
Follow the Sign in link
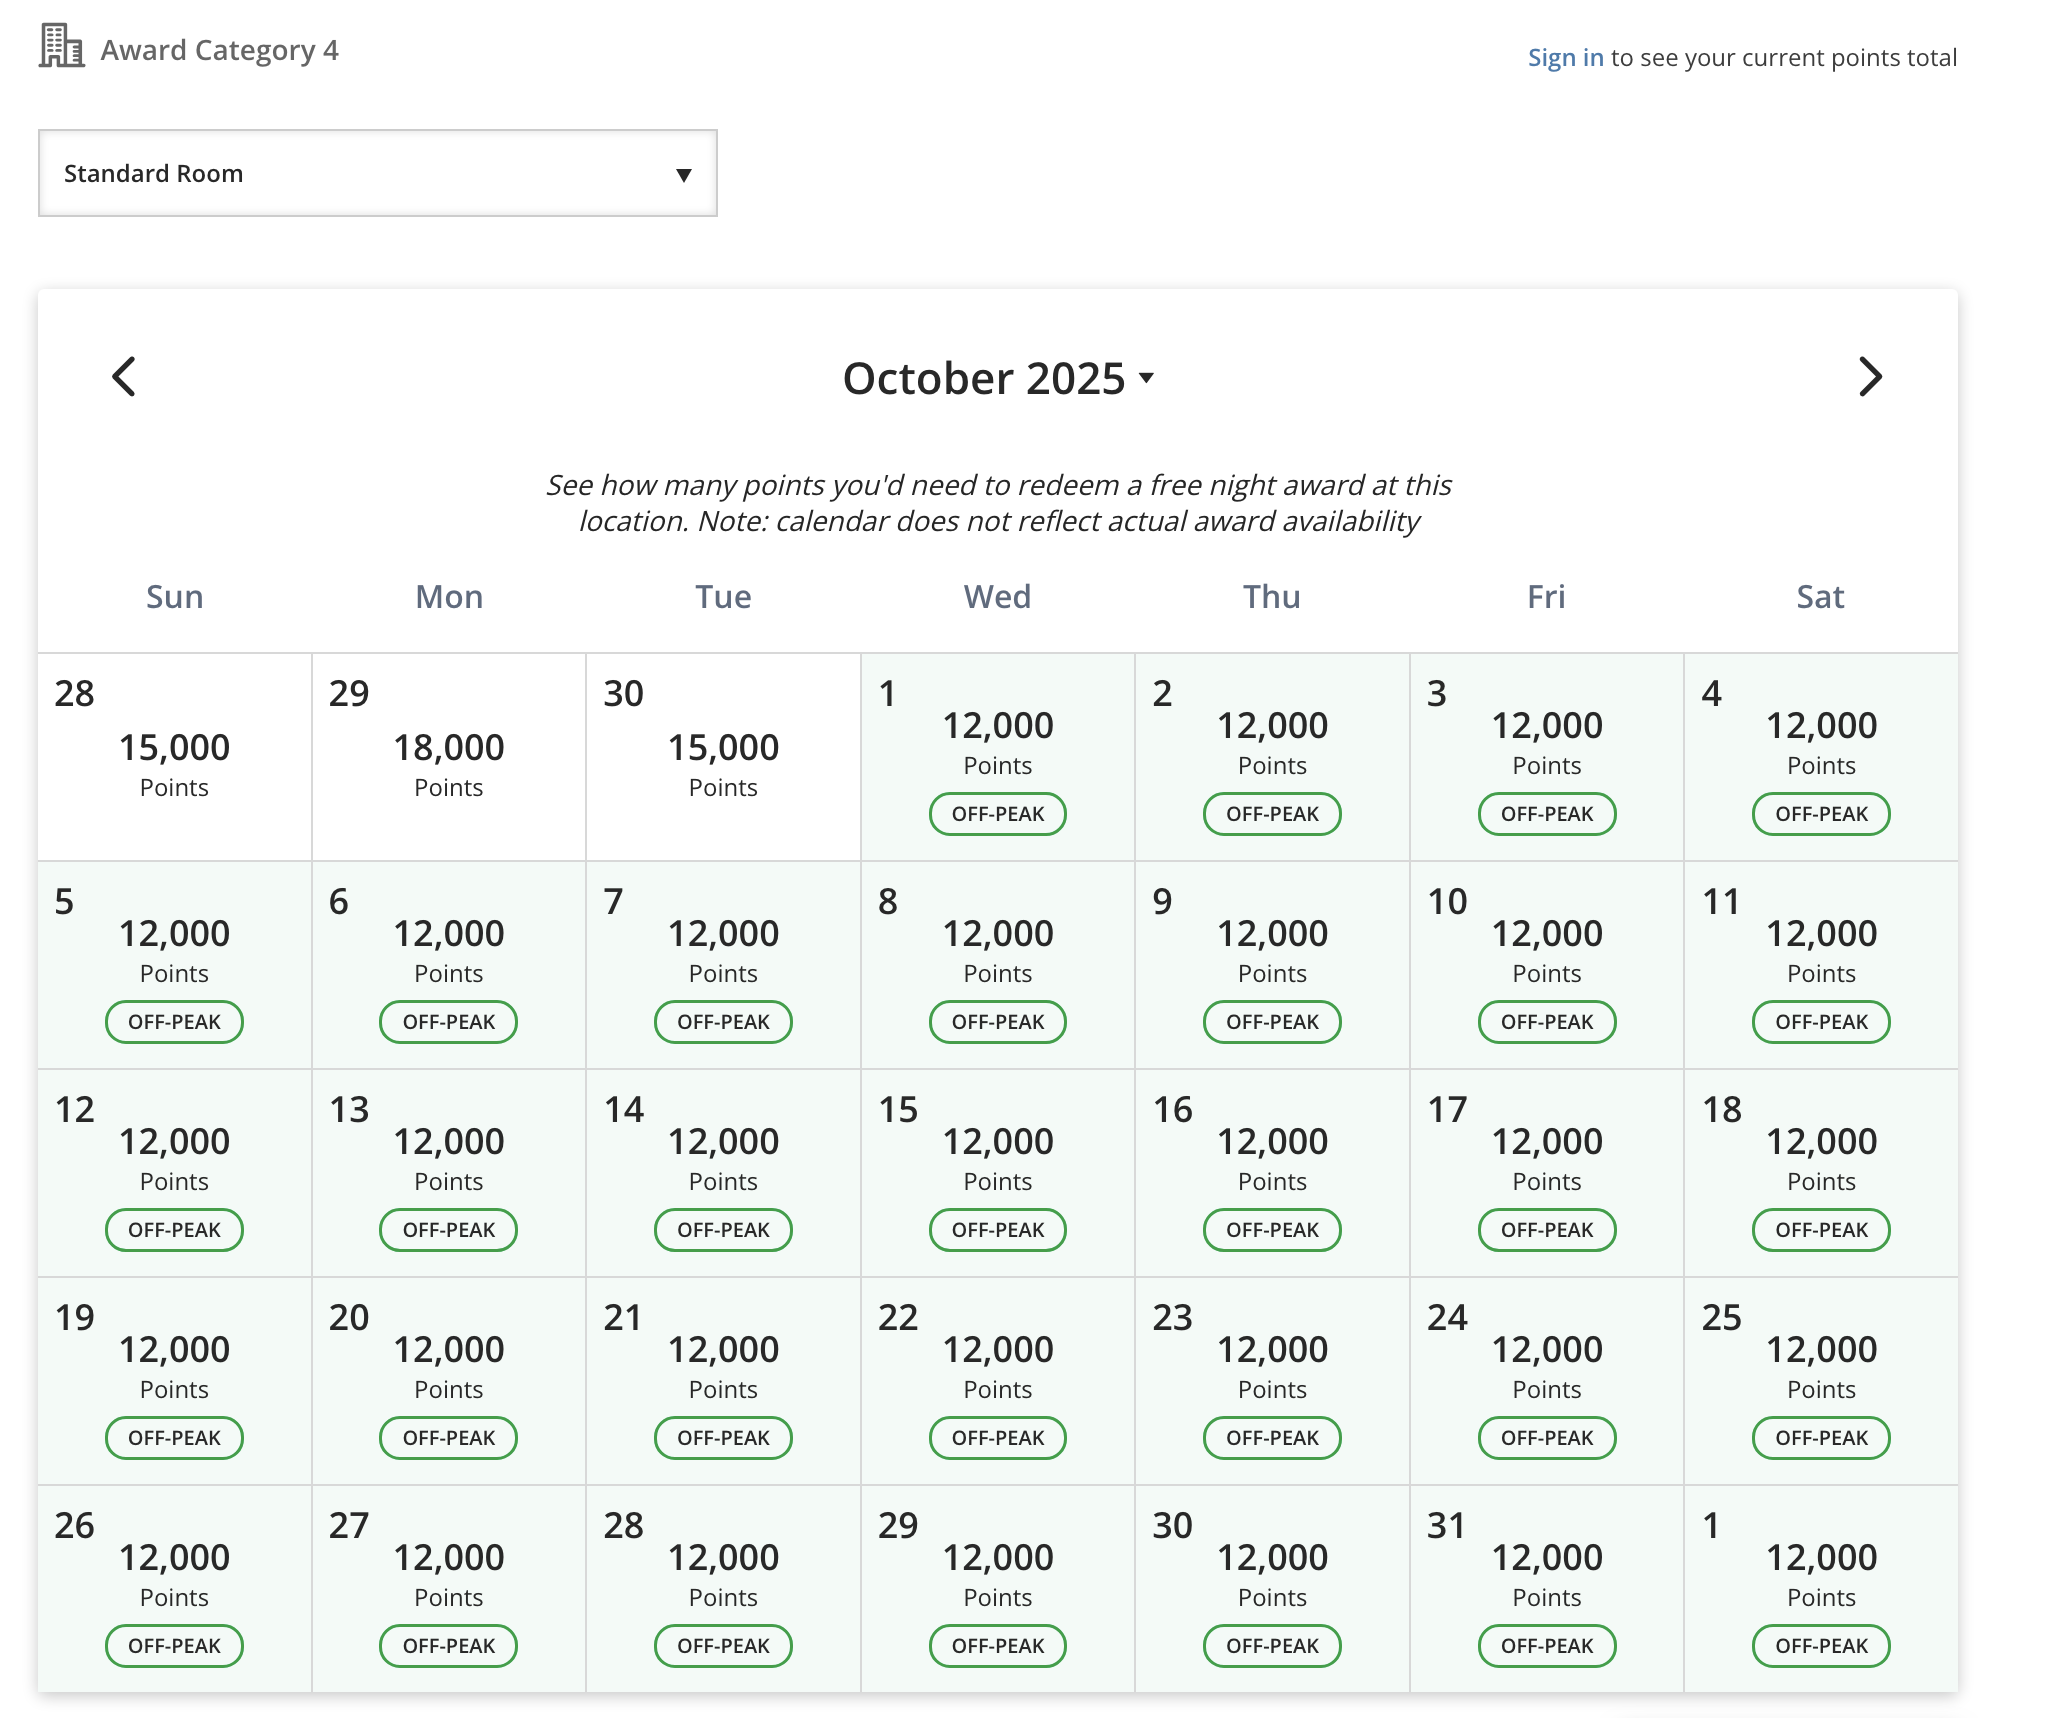click(x=1565, y=57)
